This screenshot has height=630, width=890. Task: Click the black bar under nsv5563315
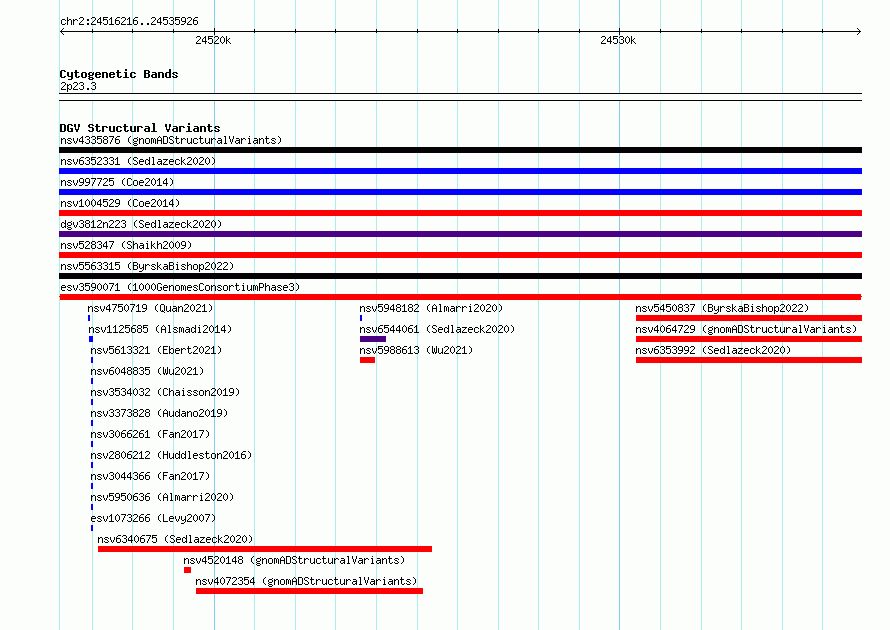(460, 276)
